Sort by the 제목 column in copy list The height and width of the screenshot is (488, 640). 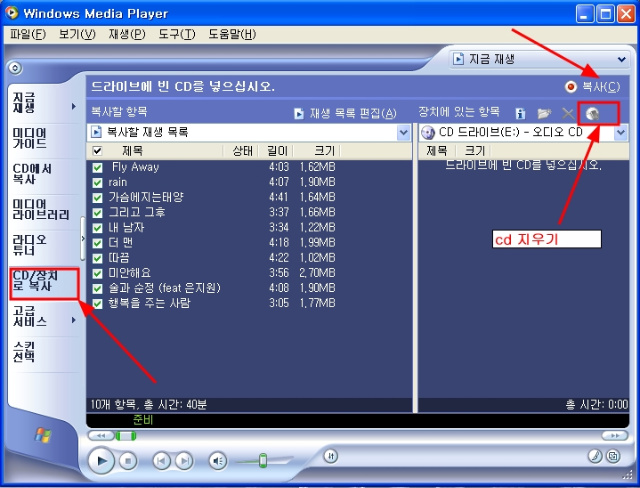coord(132,151)
